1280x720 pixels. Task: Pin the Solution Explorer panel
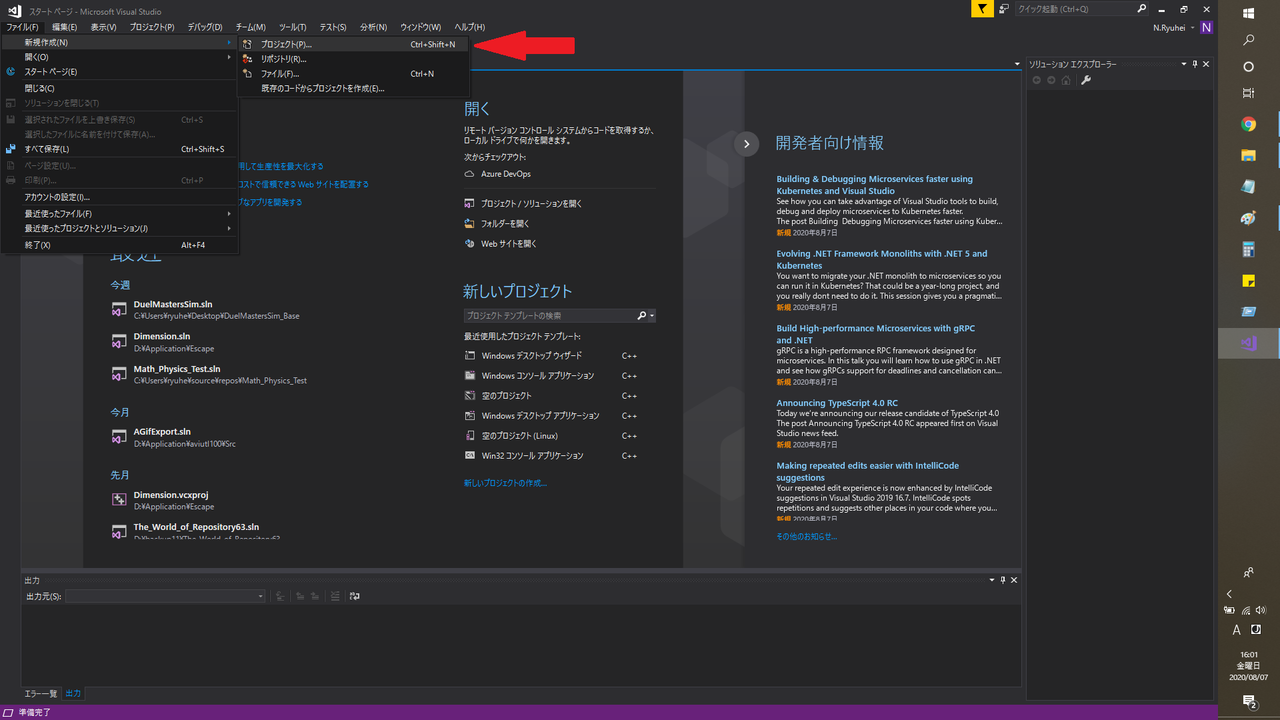click(1194, 64)
